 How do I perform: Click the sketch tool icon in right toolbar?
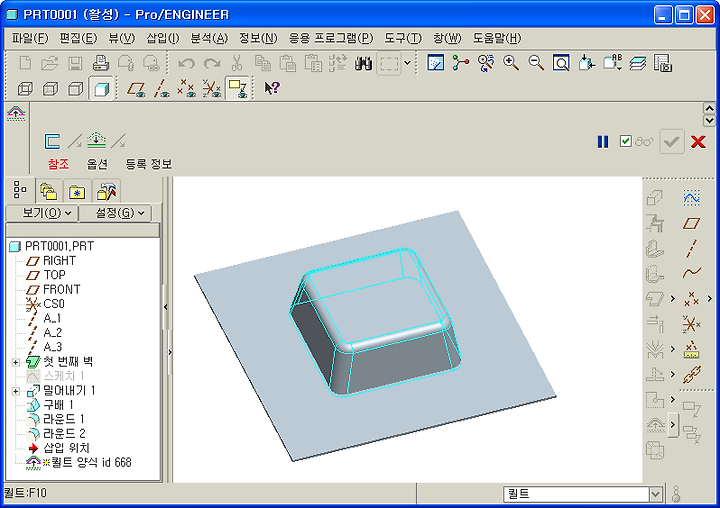click(691, 198)
